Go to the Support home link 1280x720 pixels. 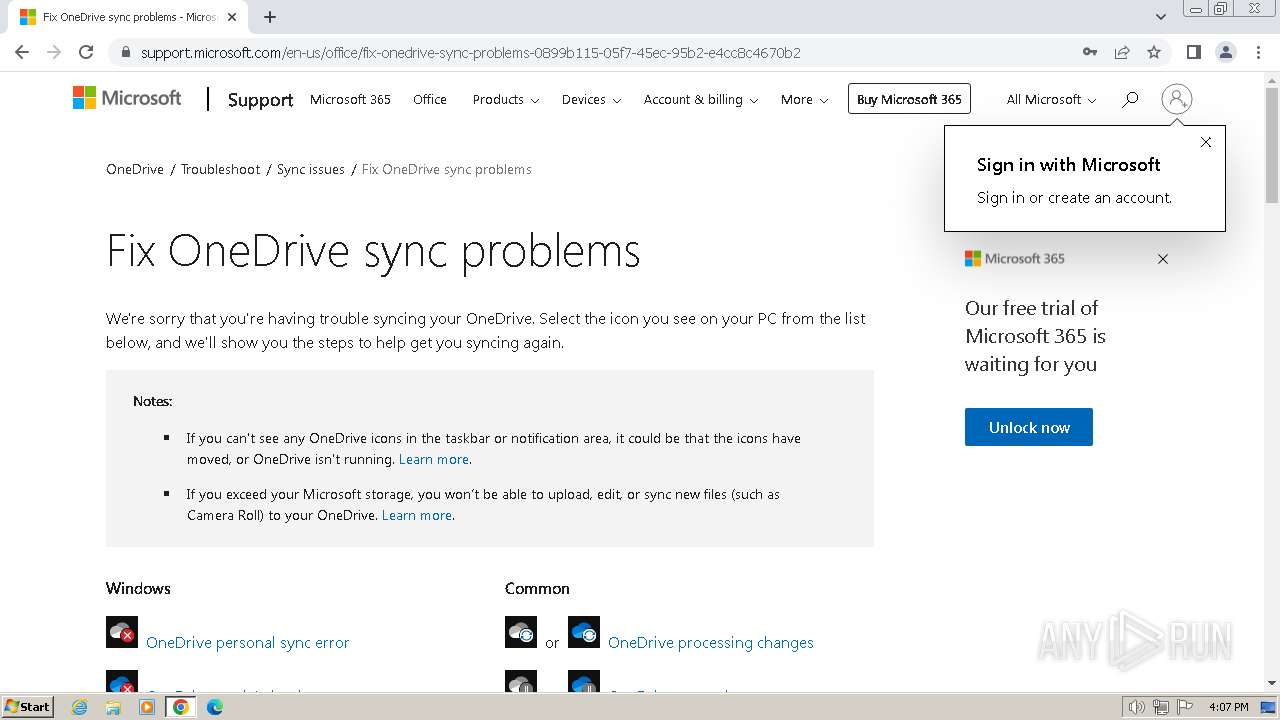click(260, 100)
